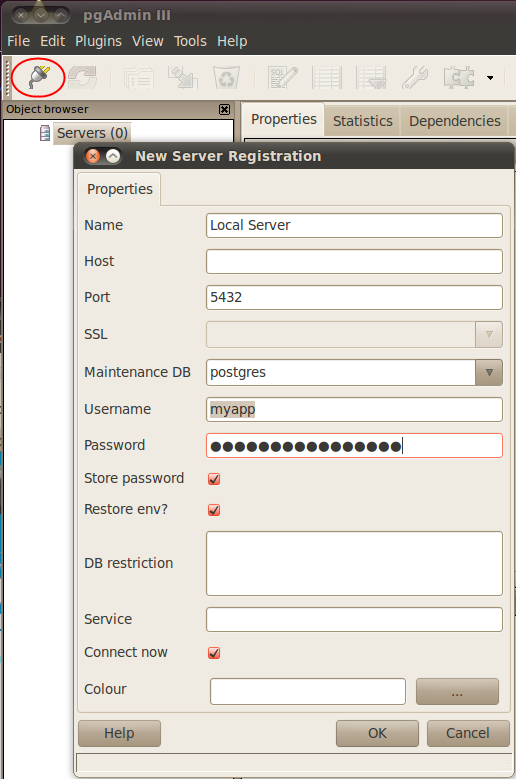
Task: Click the Plugins puzzle piece icon
Action: pyautogui.click(x=459, y=78)
